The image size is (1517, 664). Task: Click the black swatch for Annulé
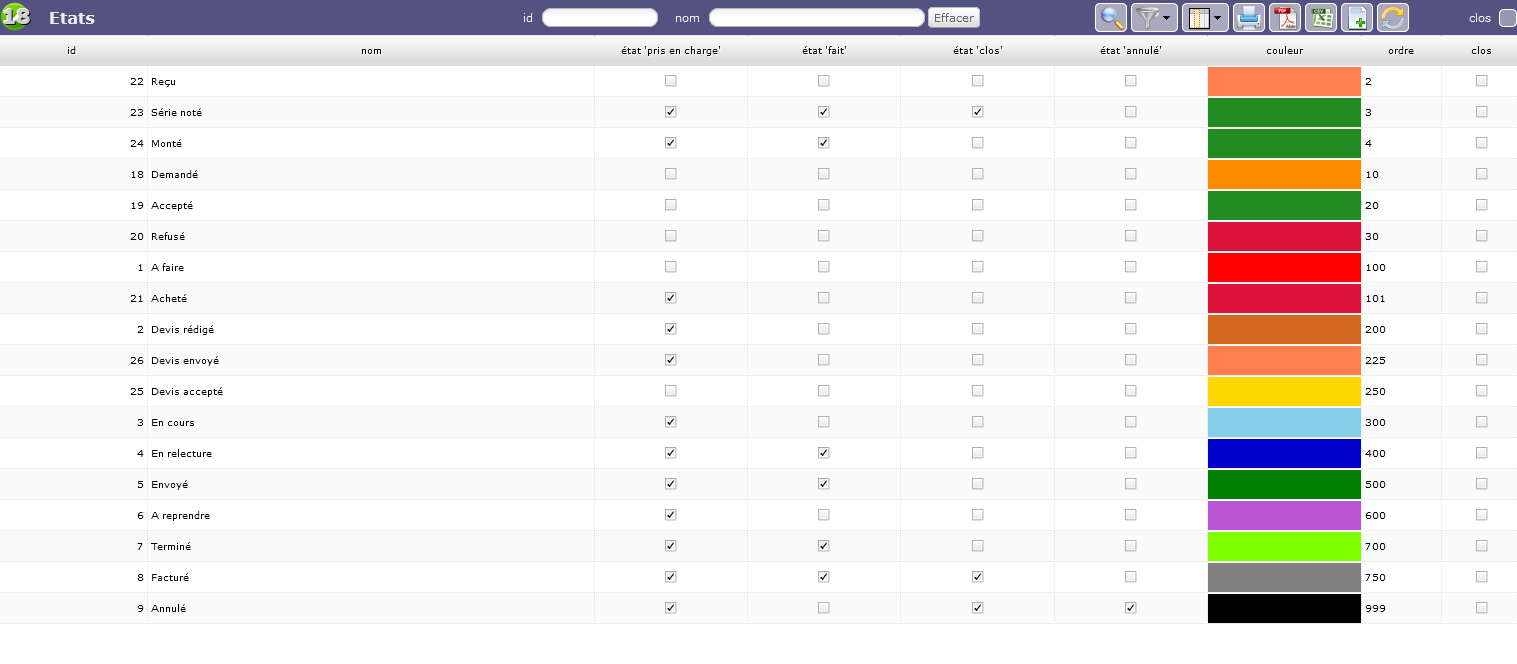click(x=1284, y=608)
